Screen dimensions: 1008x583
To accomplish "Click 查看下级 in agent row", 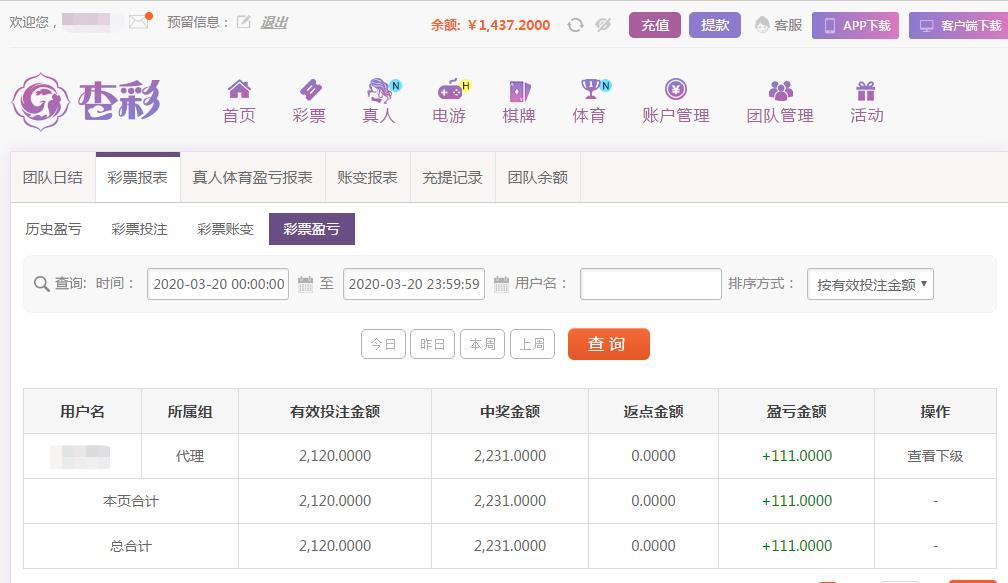I will (x=935, y=456).
